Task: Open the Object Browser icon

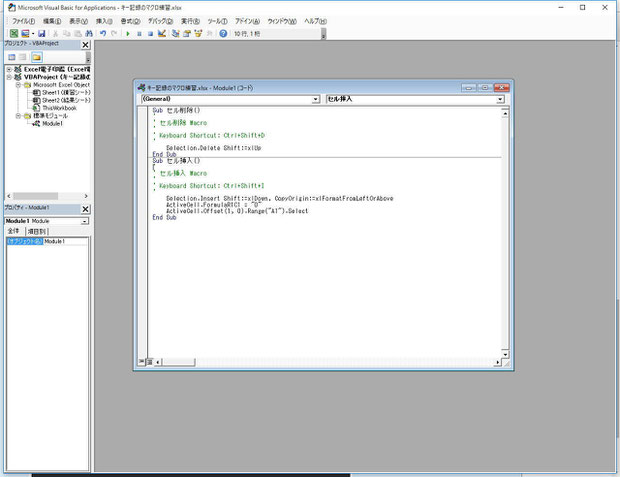Action: point(198,34)
